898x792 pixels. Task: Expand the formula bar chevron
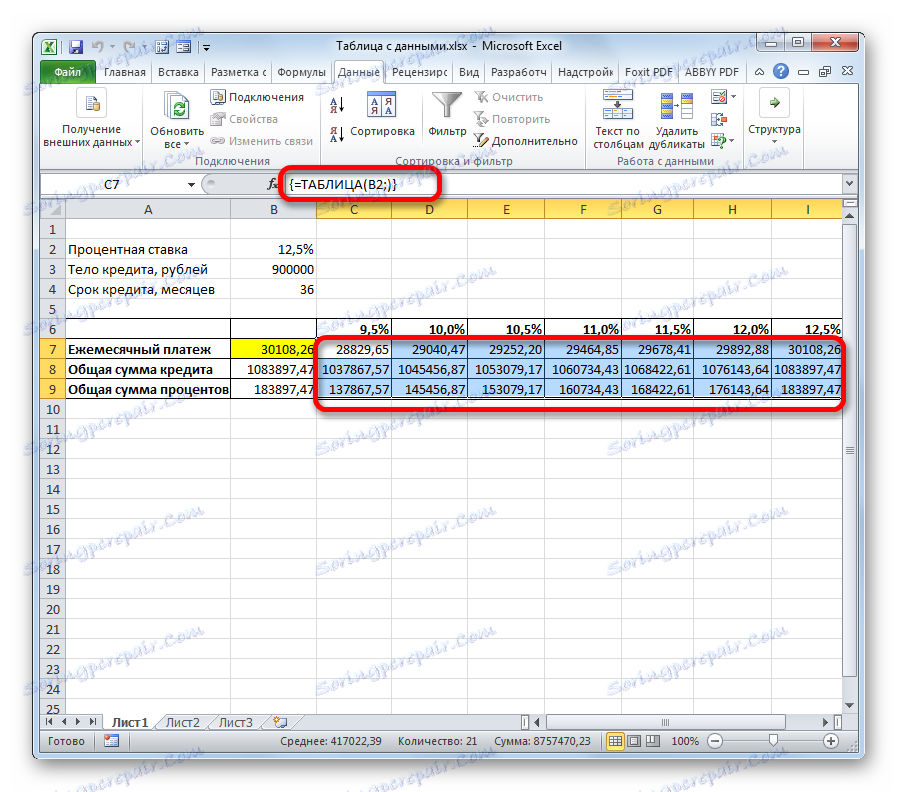[x=849, y=184]
